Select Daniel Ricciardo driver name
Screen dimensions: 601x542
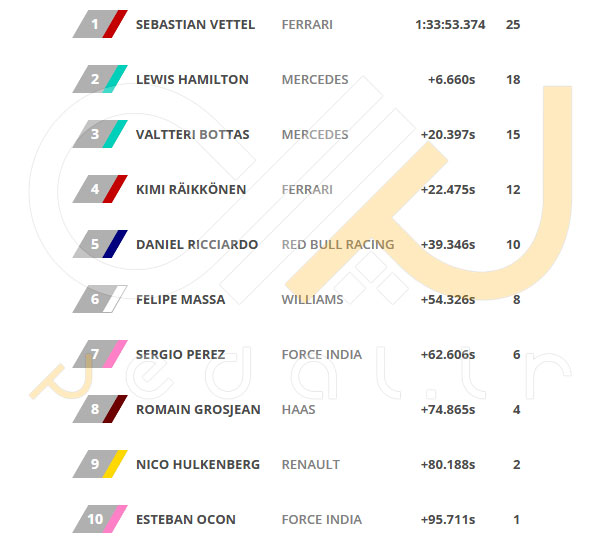pyautogui.click(x=197, y=245)
